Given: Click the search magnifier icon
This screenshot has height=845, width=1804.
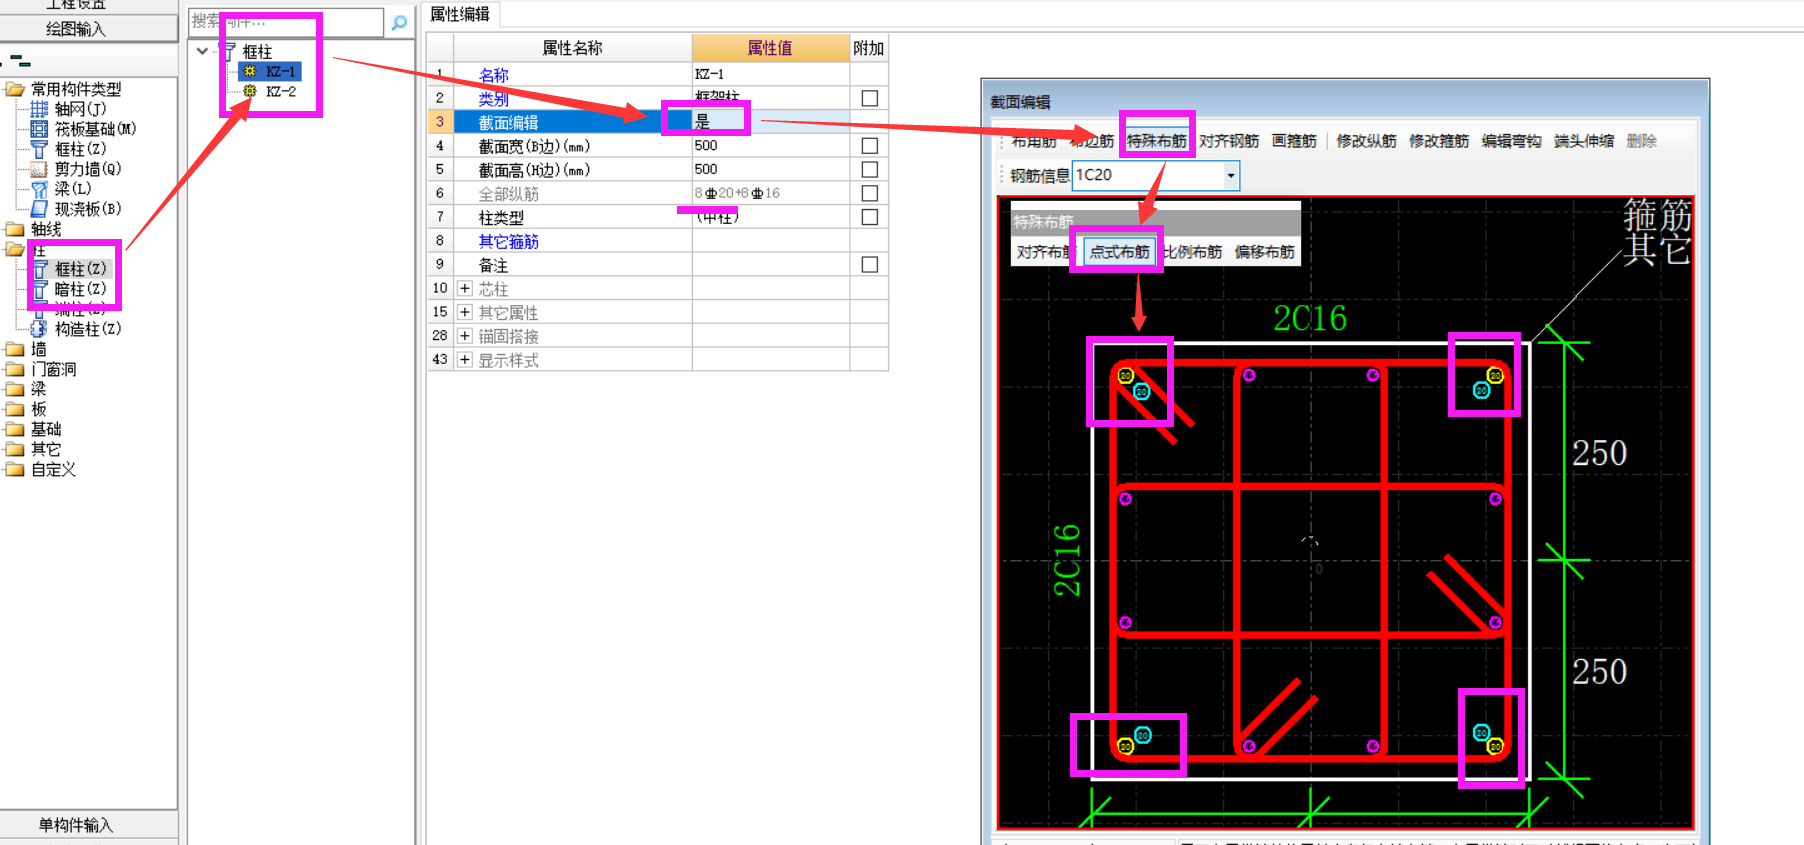Looking at the screenshot, I should 399,22.
